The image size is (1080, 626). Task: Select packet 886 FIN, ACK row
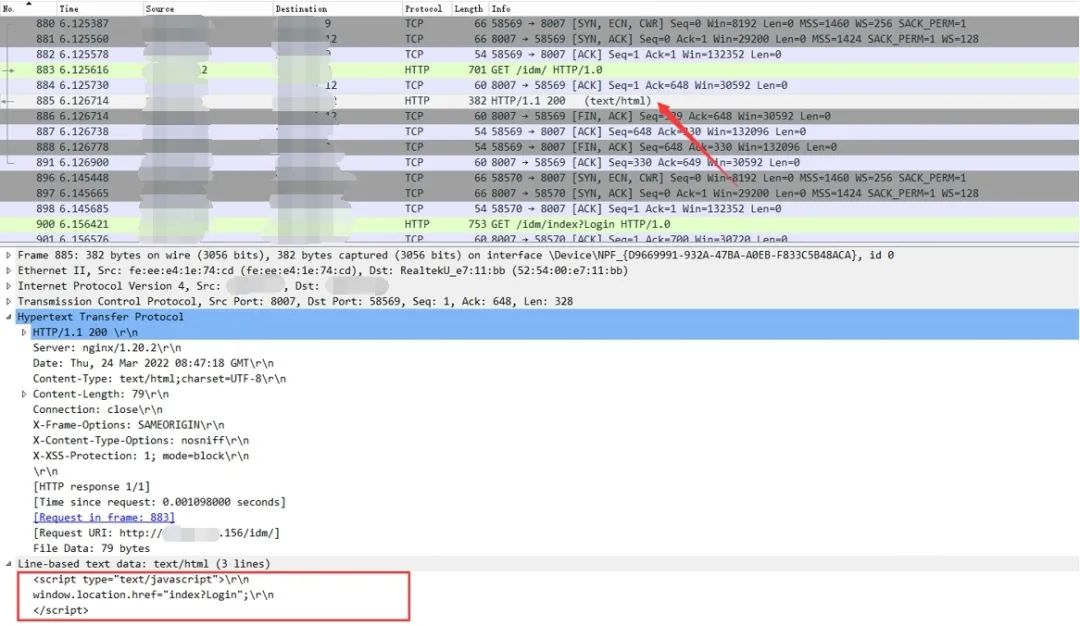click(540, 116)
